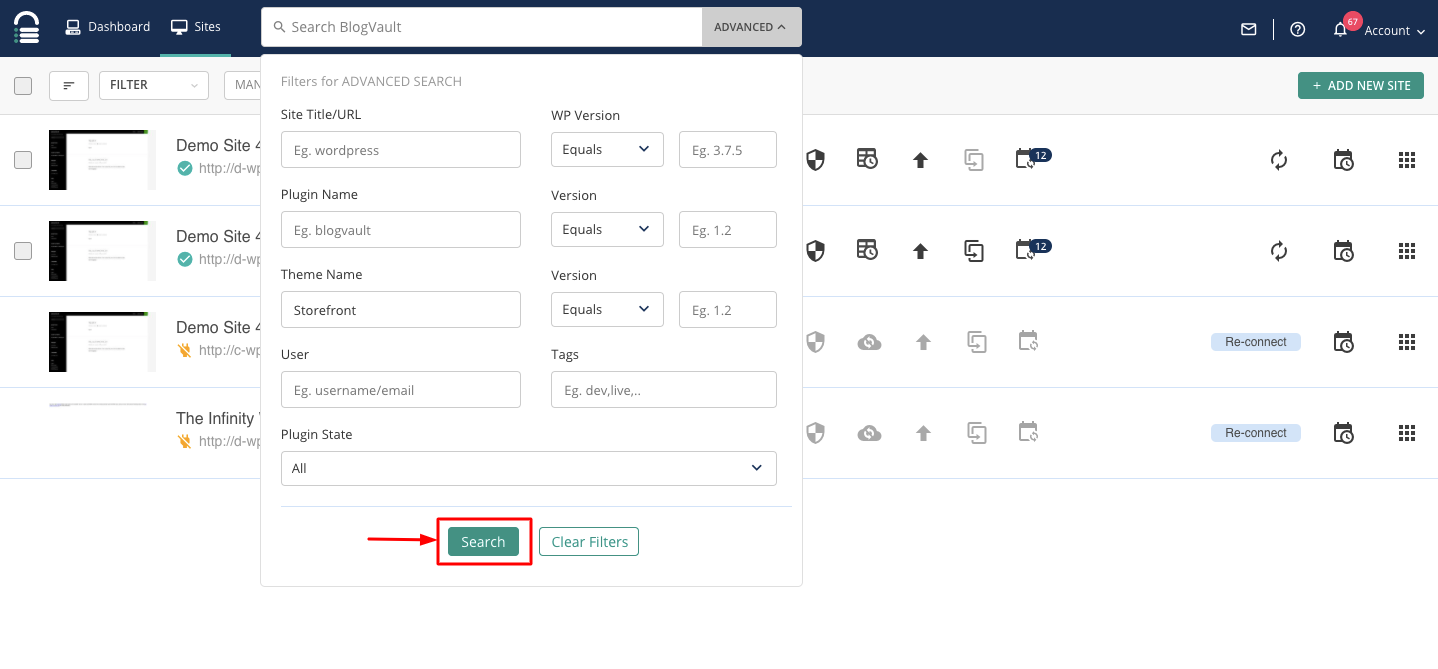This screenshot has width=1438, height=669.
Task: Click staging copy icon in second Demo Site row
Action: coord(975,251)
